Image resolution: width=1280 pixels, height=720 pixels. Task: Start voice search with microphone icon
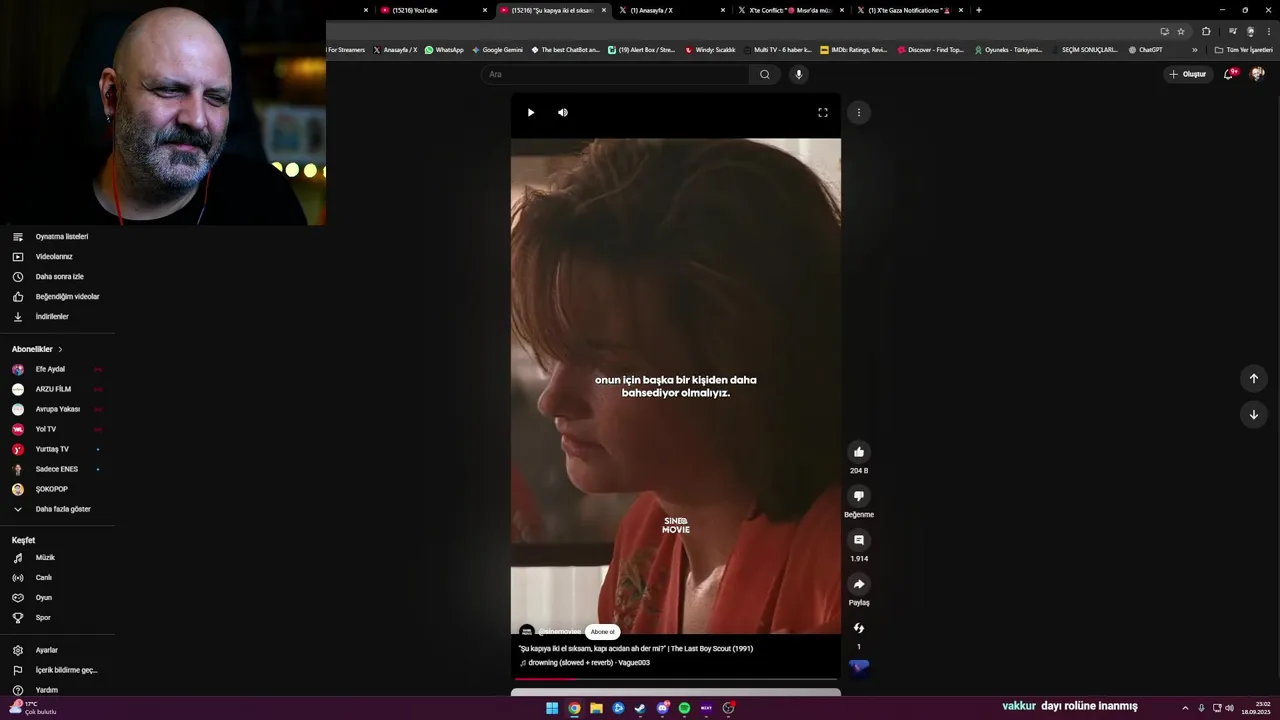[x=798, y=74]
